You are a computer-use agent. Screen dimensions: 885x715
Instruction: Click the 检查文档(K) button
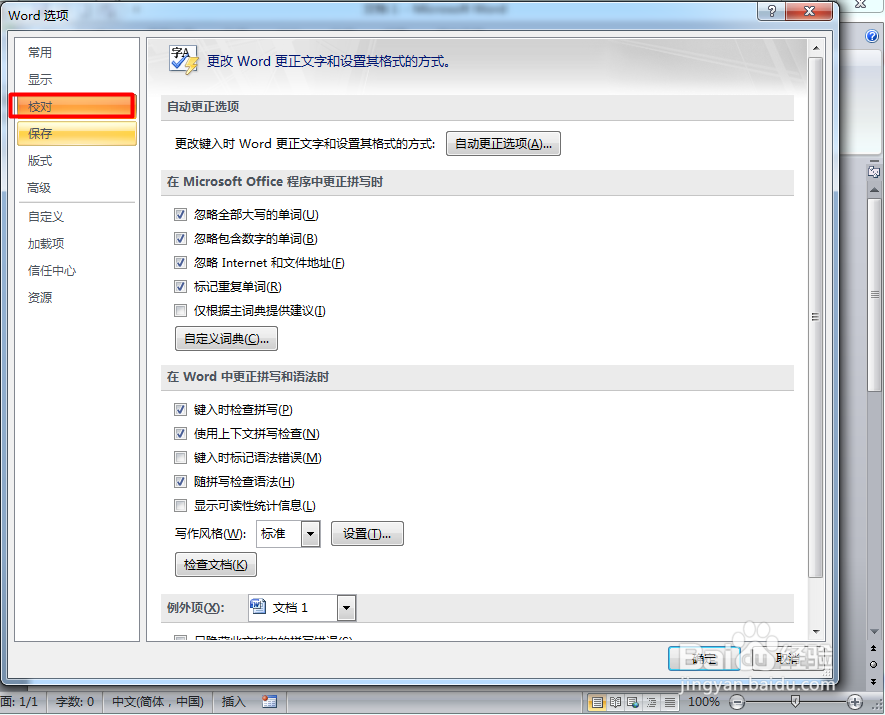[216, 565]
